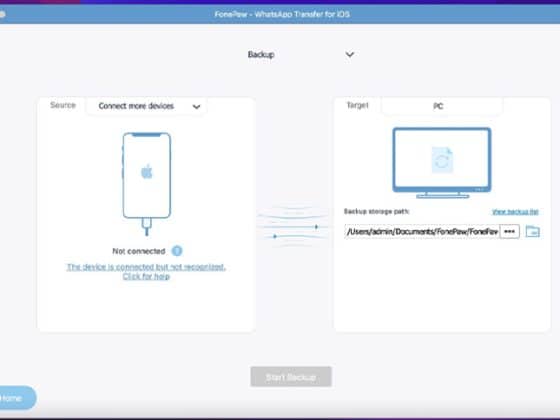
Task: Open the View backup list link
Action: (515, 212)
